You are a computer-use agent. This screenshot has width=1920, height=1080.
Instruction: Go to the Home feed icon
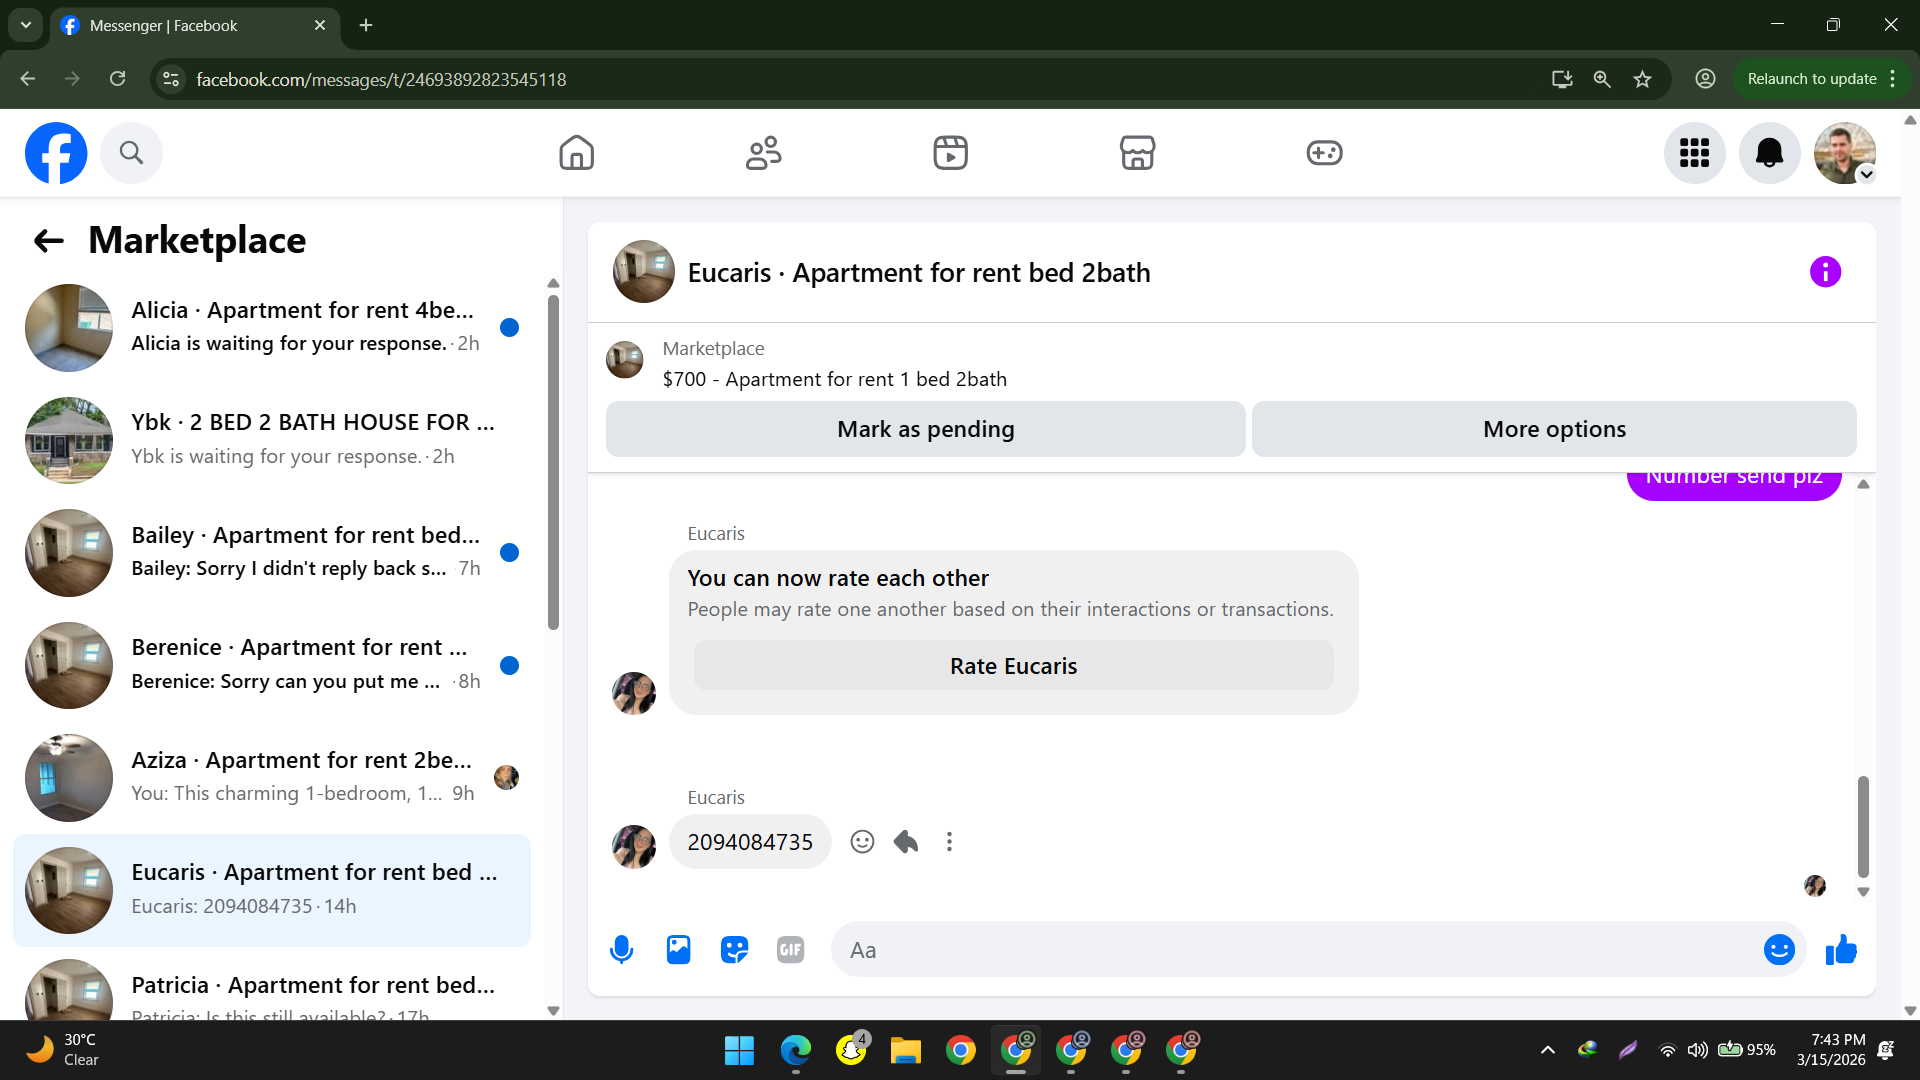[576, 153]
